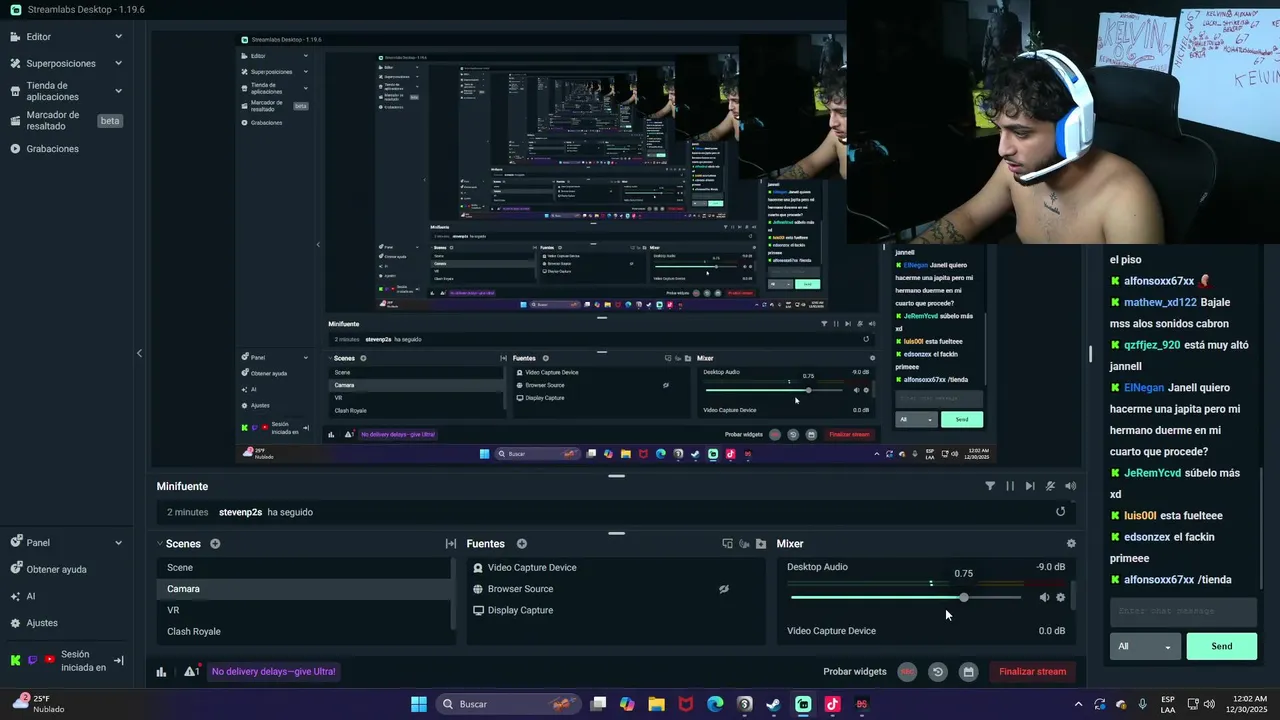The width and height of the screenshot is (1280, 720).
Task: Open Desktop Audio source settings gear
Action: tap(1061, 598)
